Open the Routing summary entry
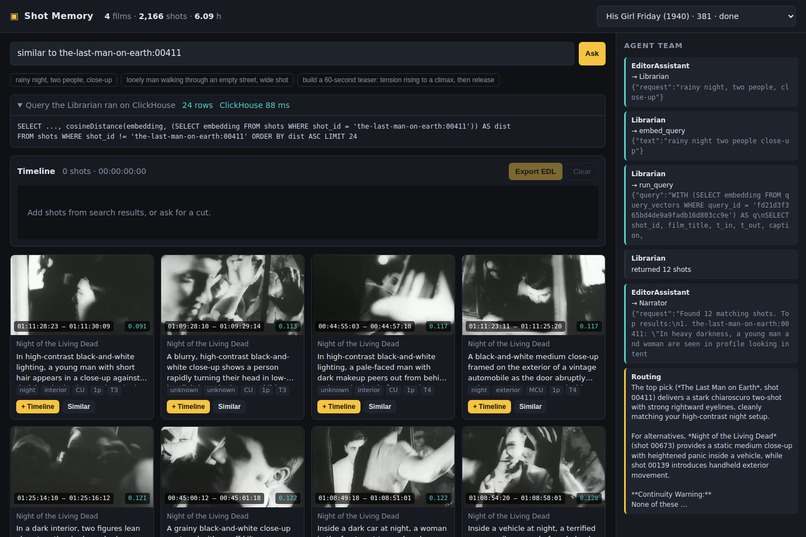The width and height of the screenshot is (806, 537). [x=711, y=440]
